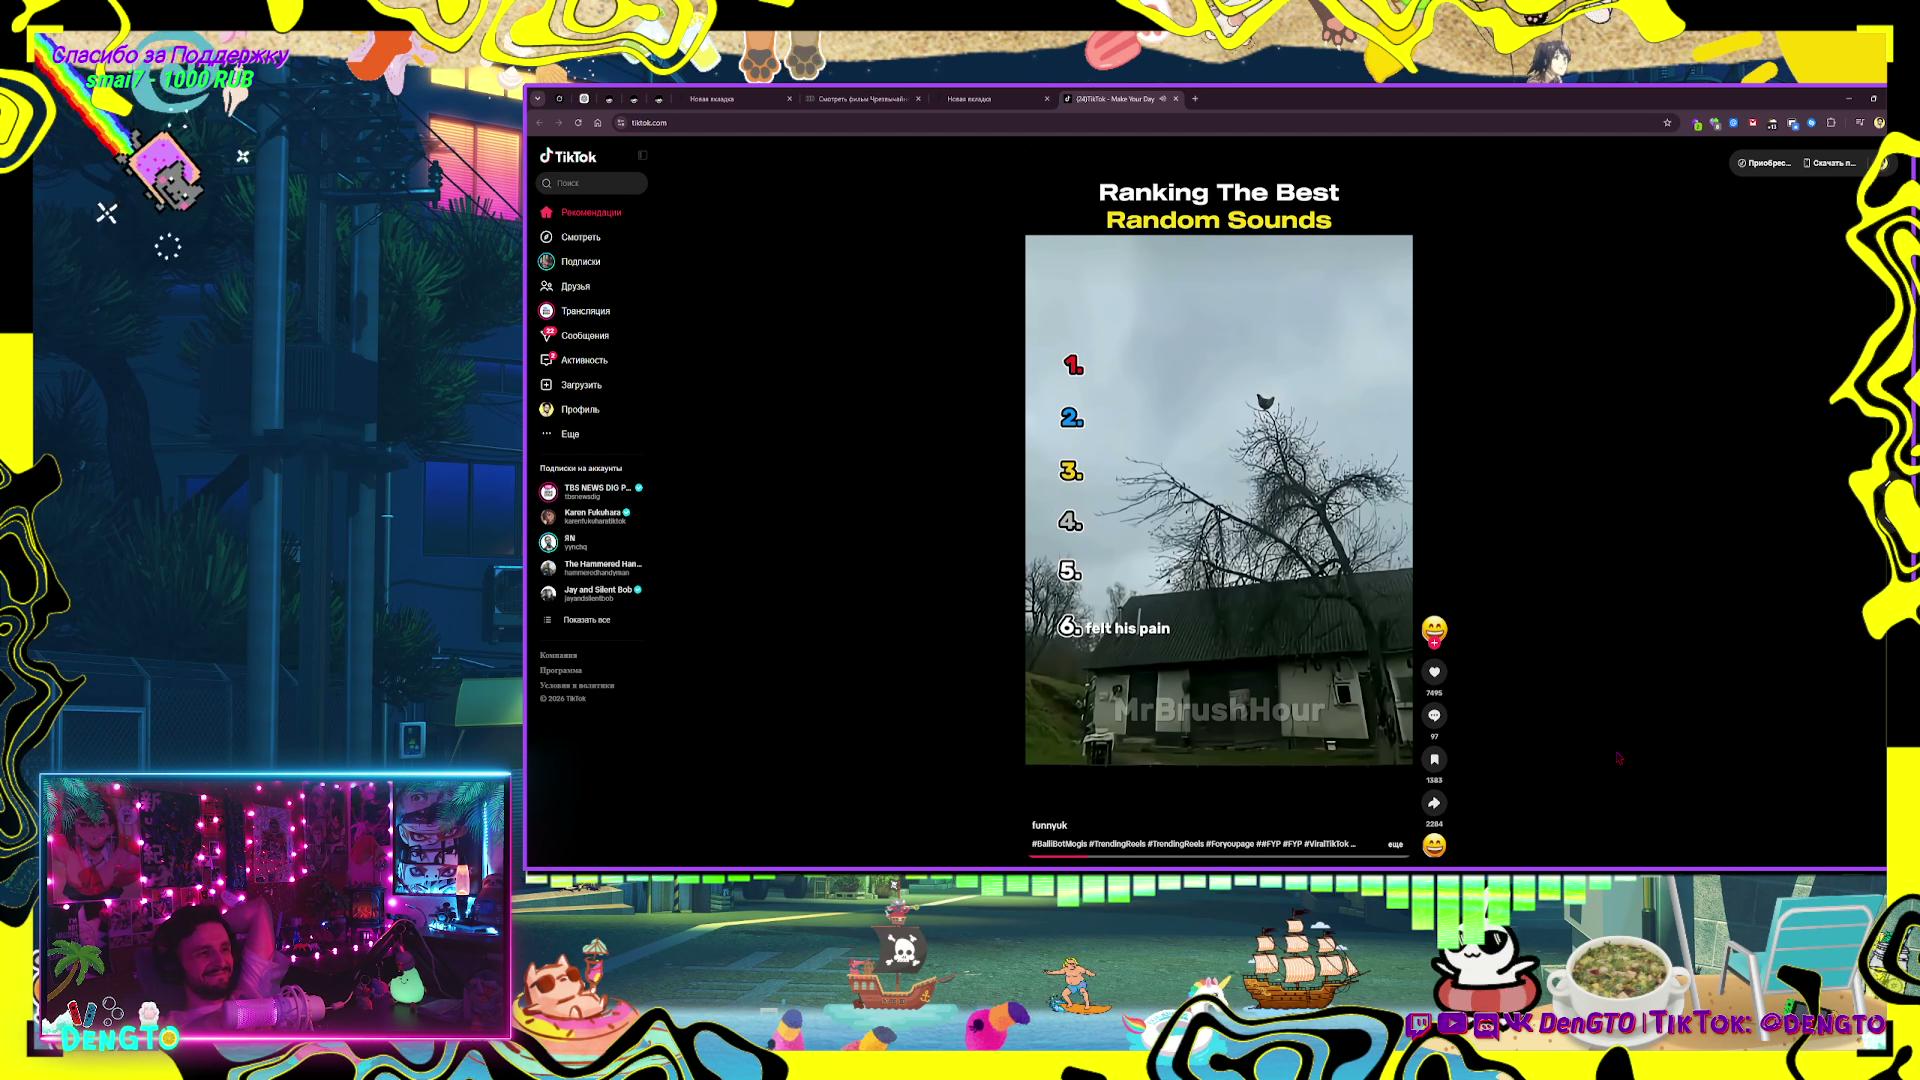
Task: Pause the Ranking Random Sounds video
Action: tap(1219, 500)
